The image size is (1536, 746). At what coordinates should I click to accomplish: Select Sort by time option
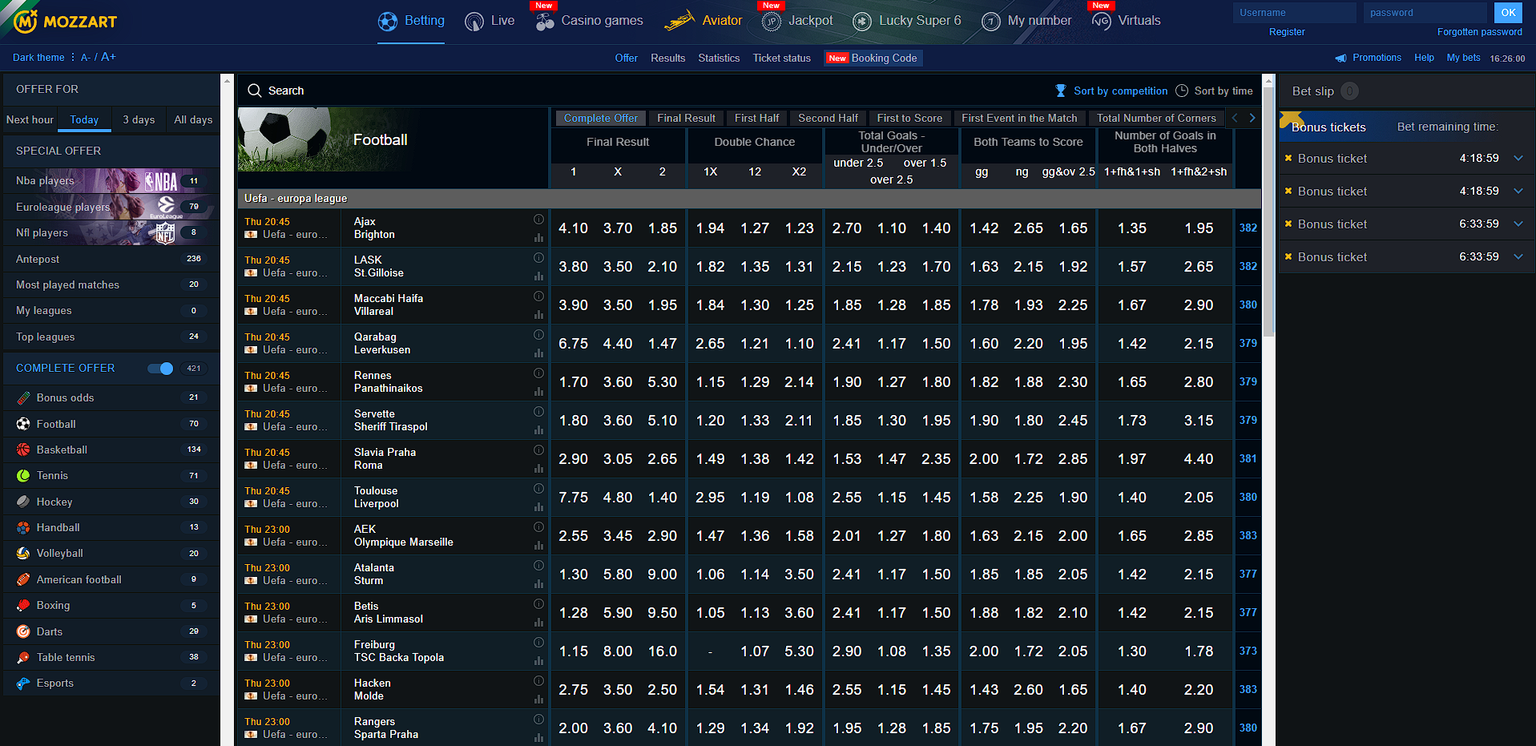(1214, 91)
